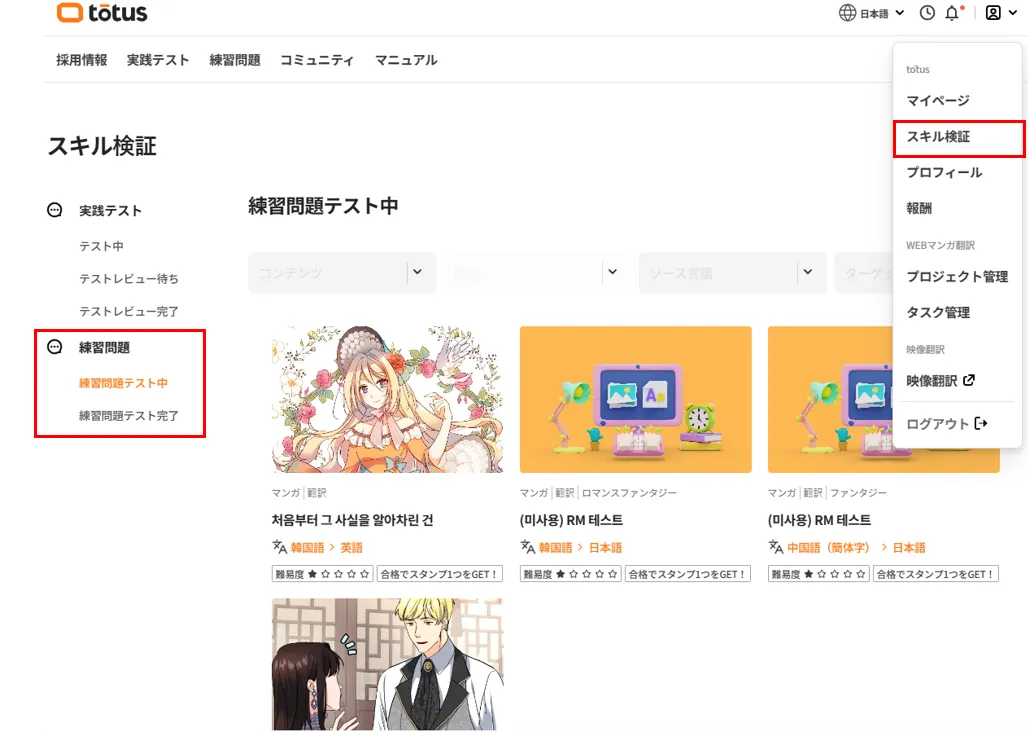Click the 実践テスト sidebar icon

(x=55, y=210)
